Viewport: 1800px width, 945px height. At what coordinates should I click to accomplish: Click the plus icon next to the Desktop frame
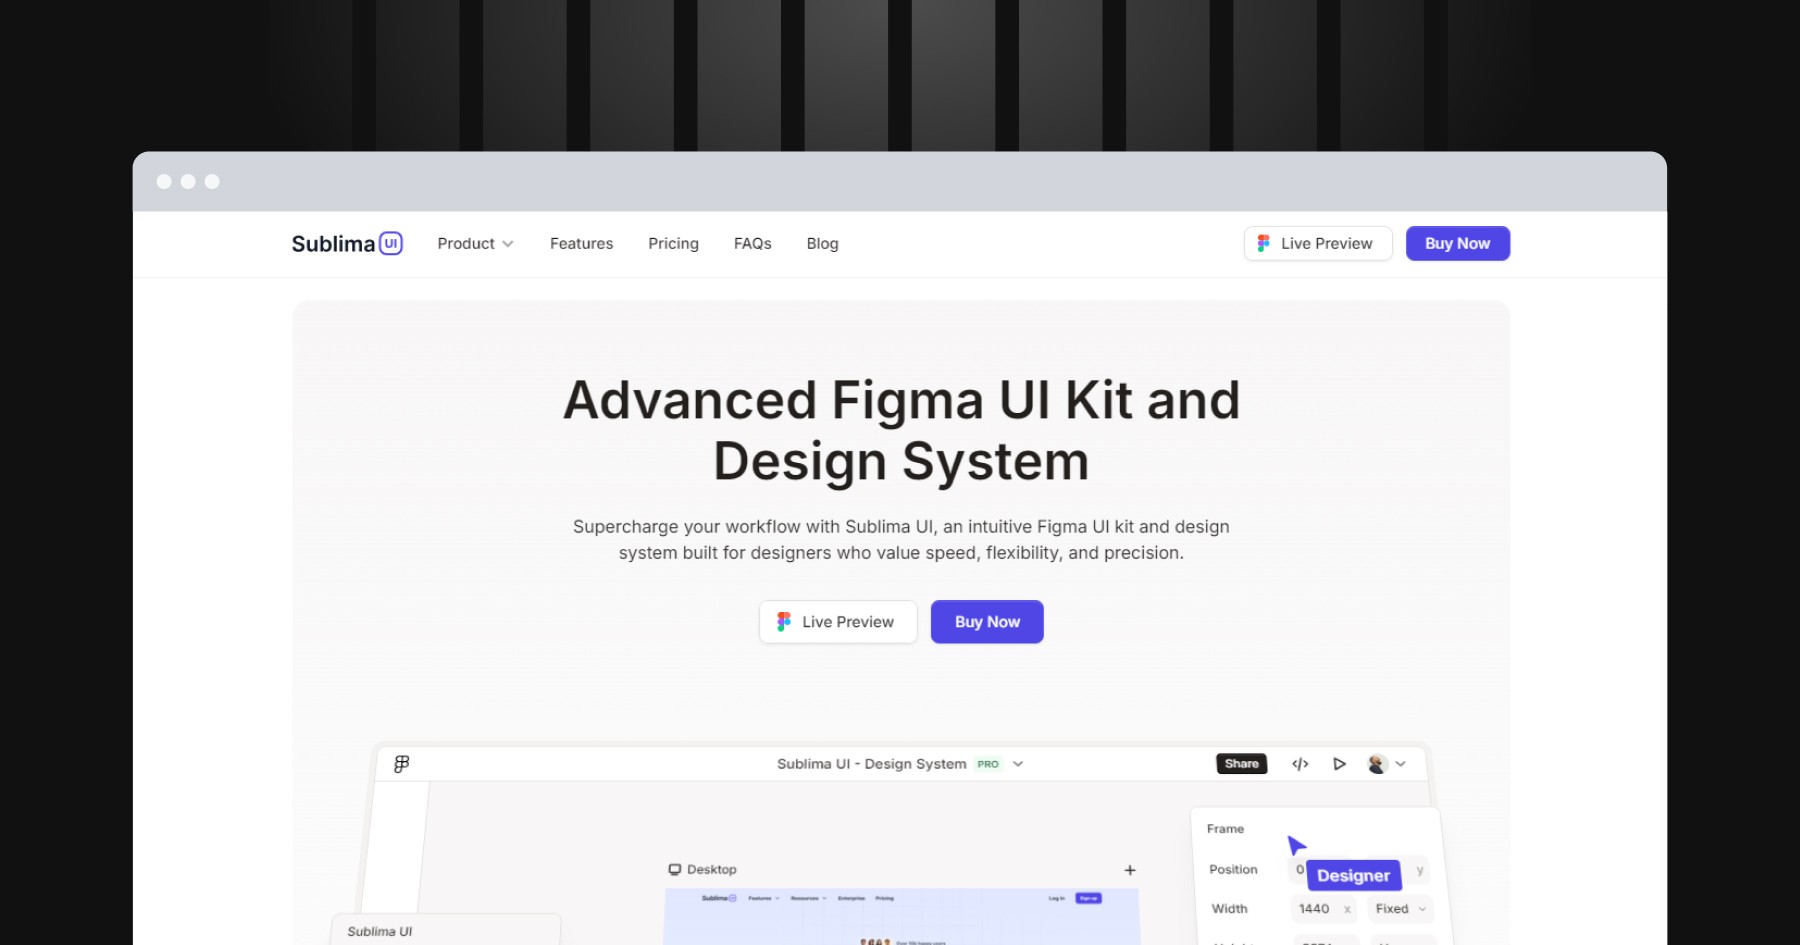click(1129, 869)
